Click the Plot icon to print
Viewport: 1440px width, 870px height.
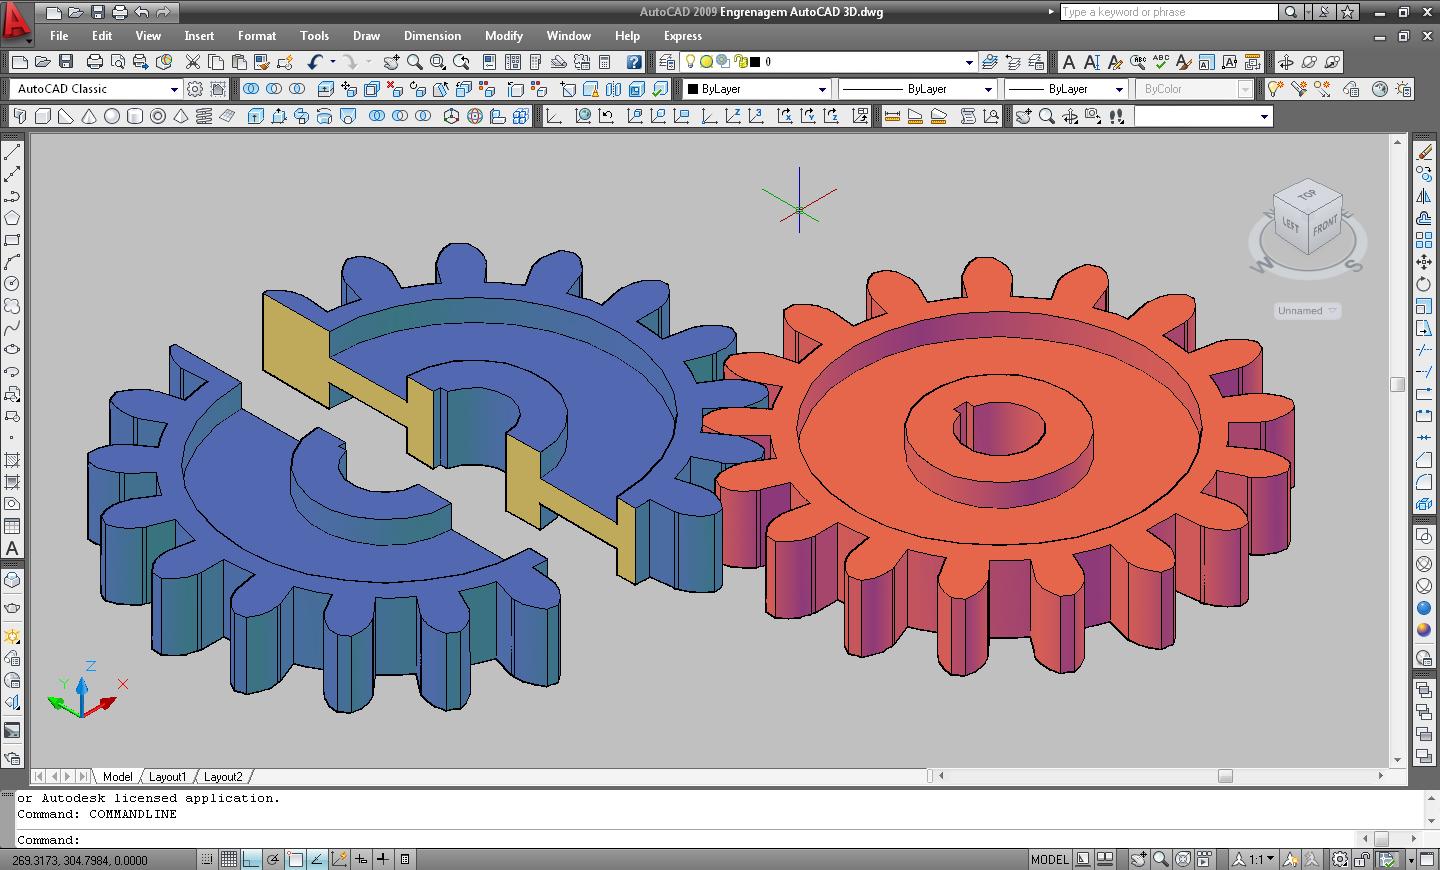[x=94, y=61]
